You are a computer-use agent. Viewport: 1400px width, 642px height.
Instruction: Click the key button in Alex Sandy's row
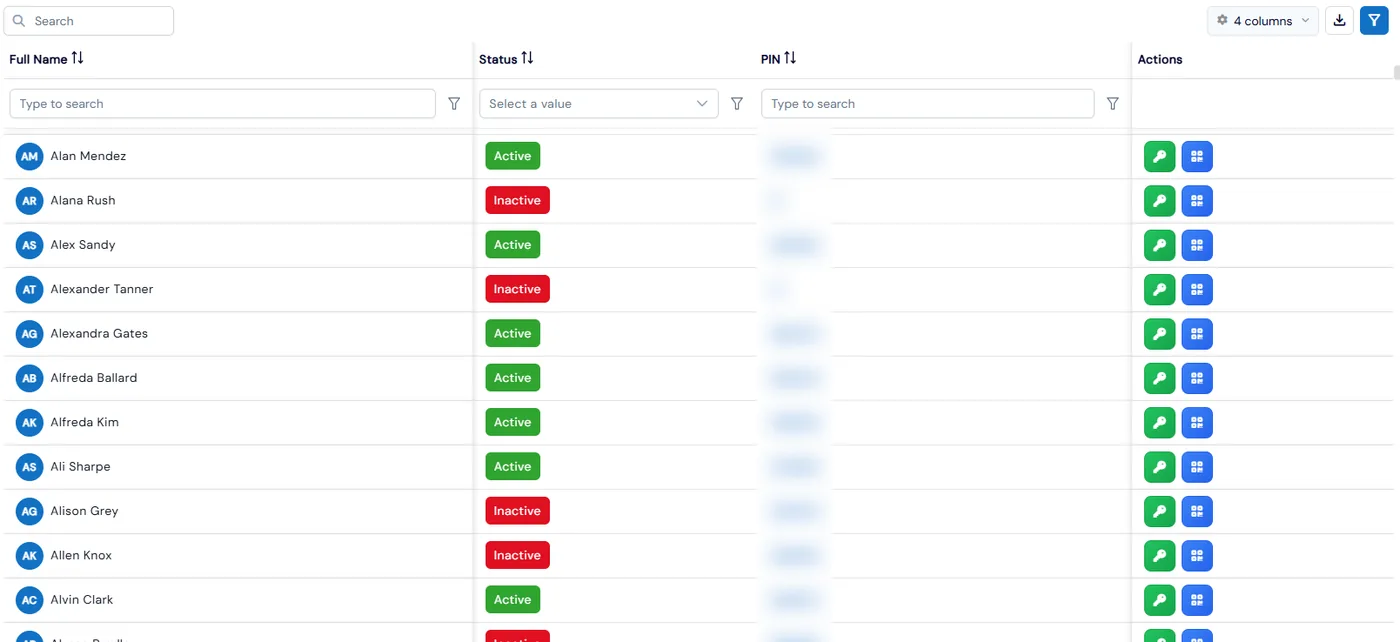pyautogui.click(x=1160, y=245)
